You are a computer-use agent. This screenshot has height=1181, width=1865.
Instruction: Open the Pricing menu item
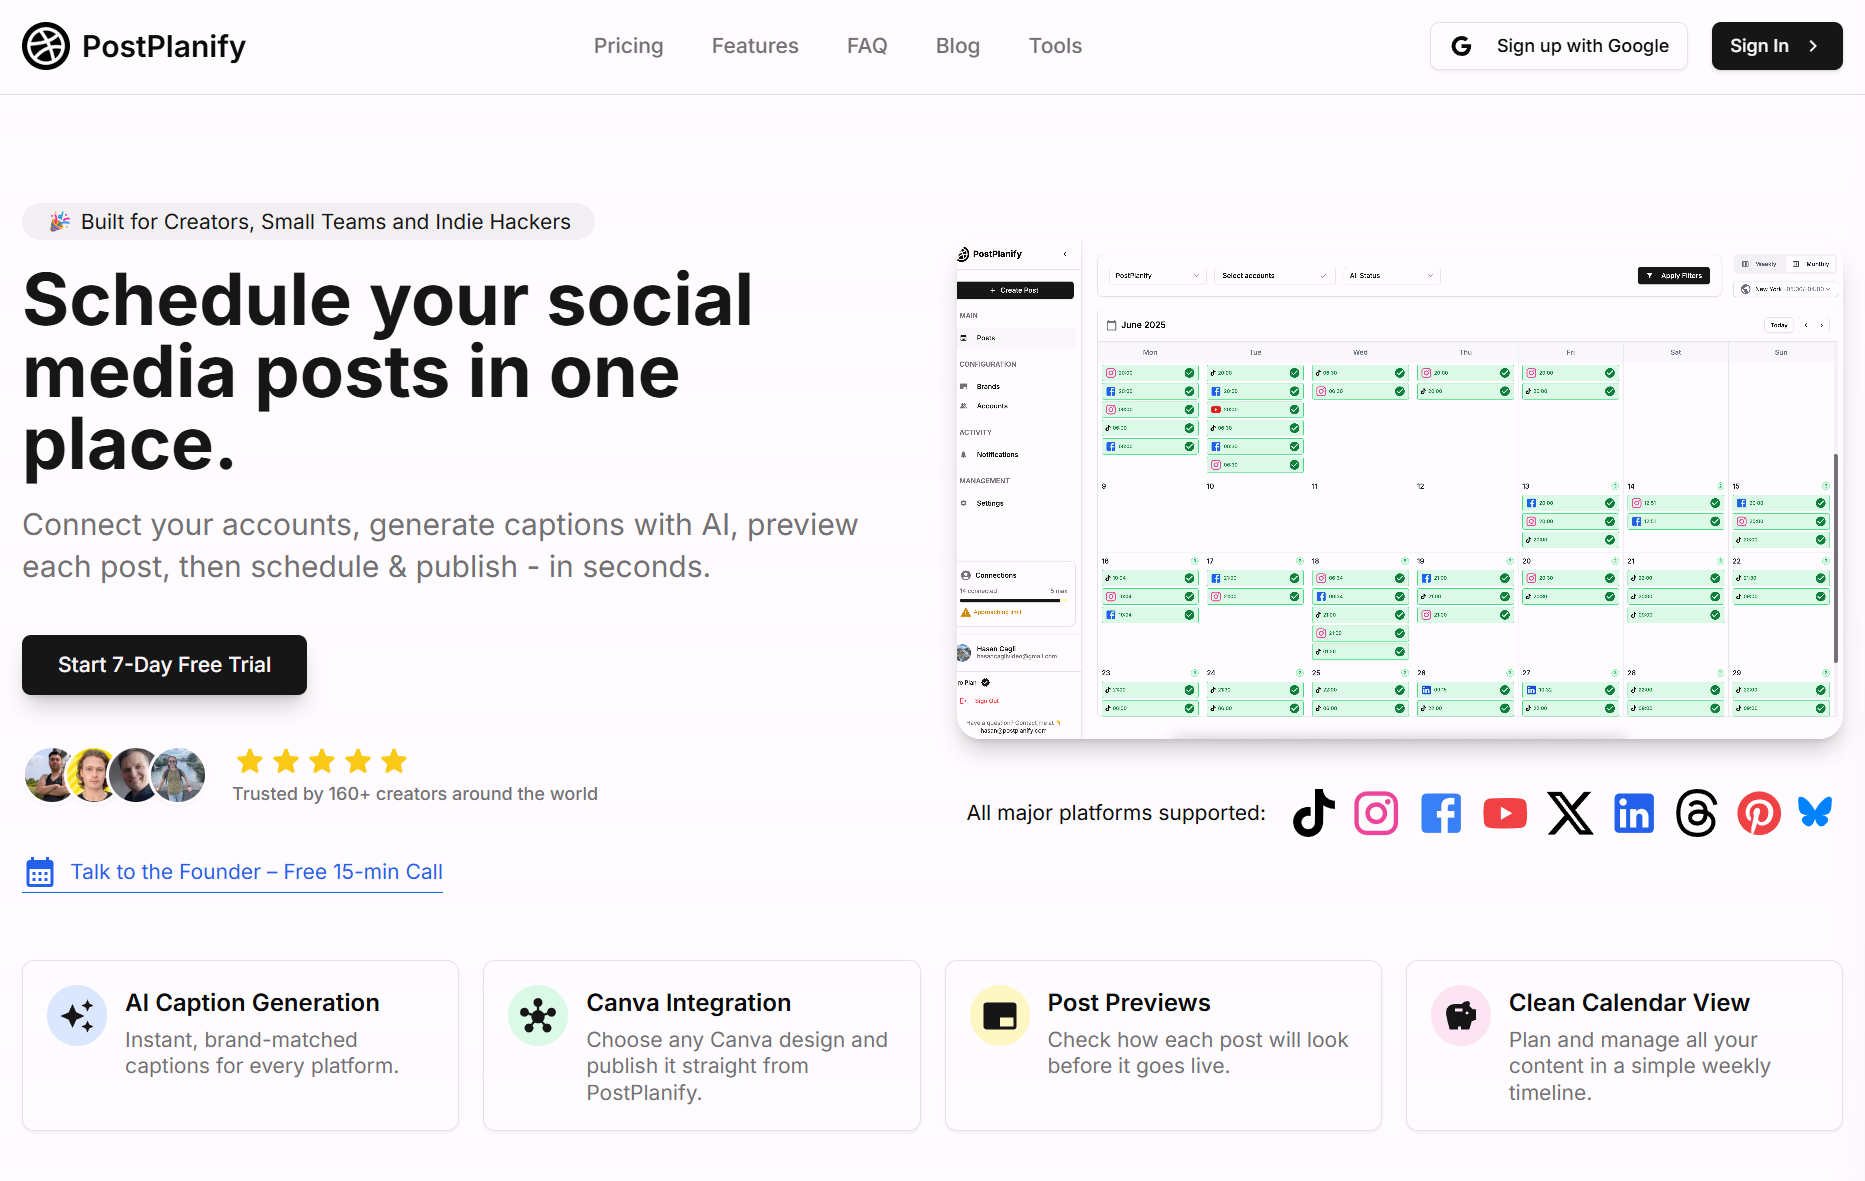[628, 46]
